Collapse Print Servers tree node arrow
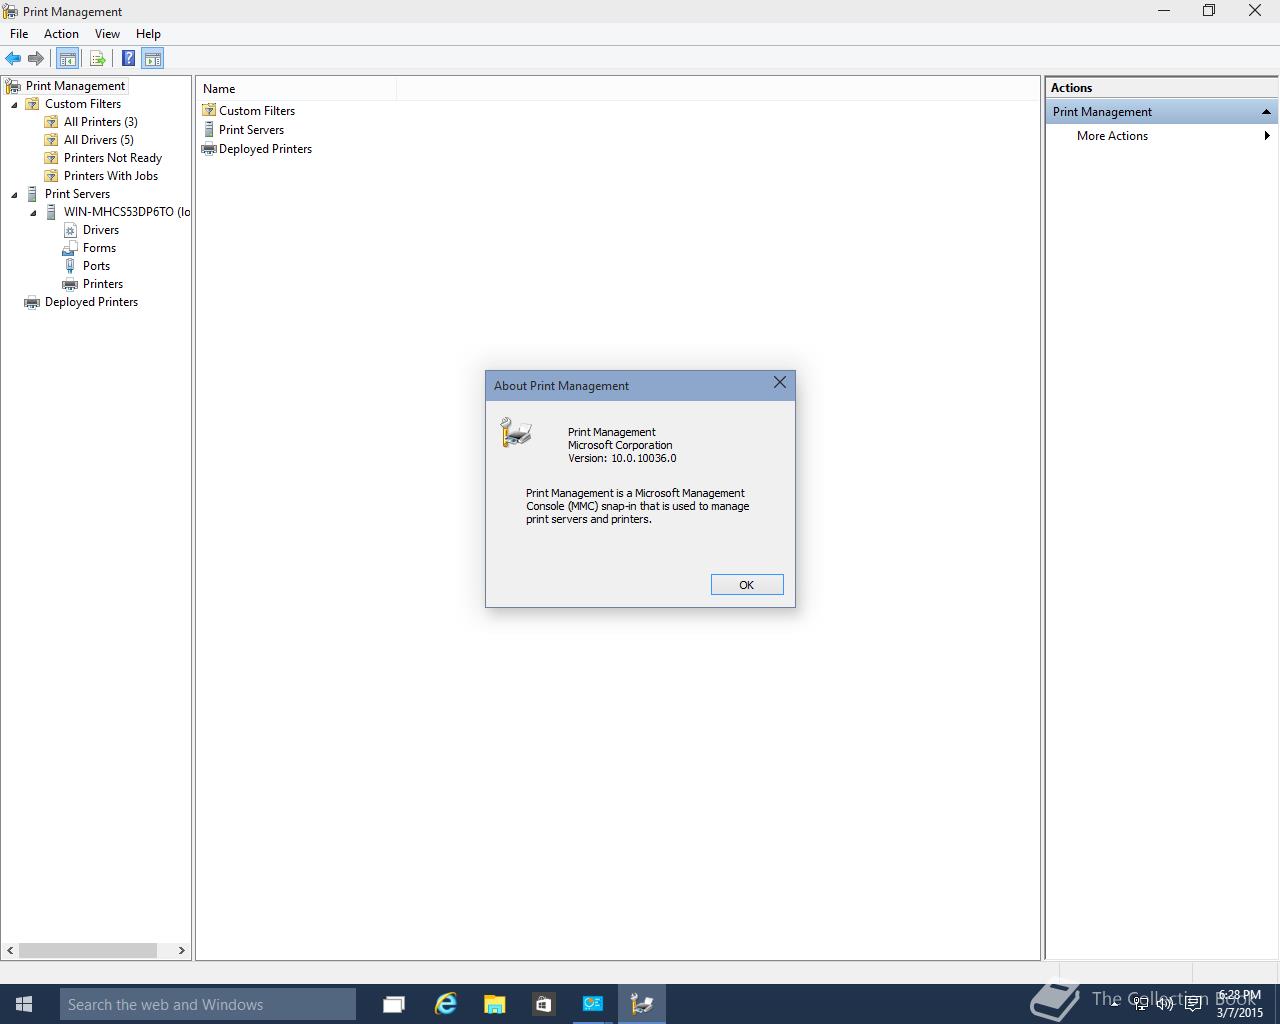The width and height of the screenshot is (1280, 1024). click(14, 194)
